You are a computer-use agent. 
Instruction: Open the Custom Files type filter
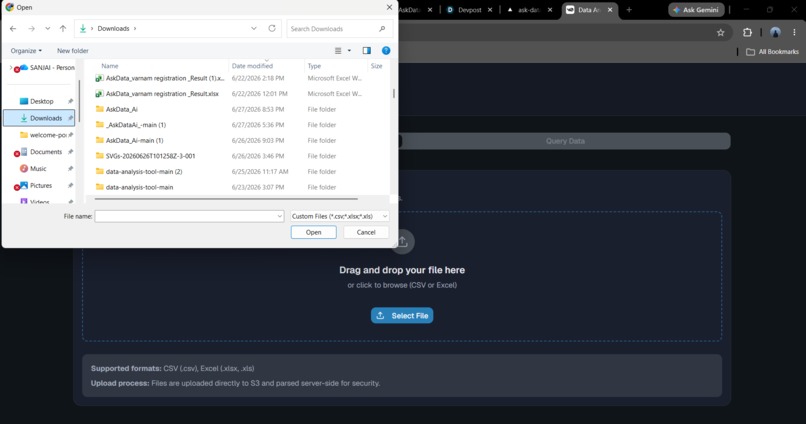pos(339,216)
